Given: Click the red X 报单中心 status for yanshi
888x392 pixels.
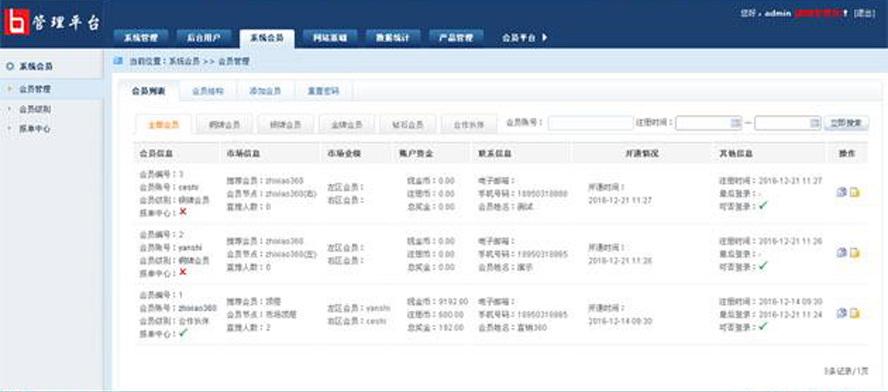Looking at the screenshot, I should click(183, 272).
